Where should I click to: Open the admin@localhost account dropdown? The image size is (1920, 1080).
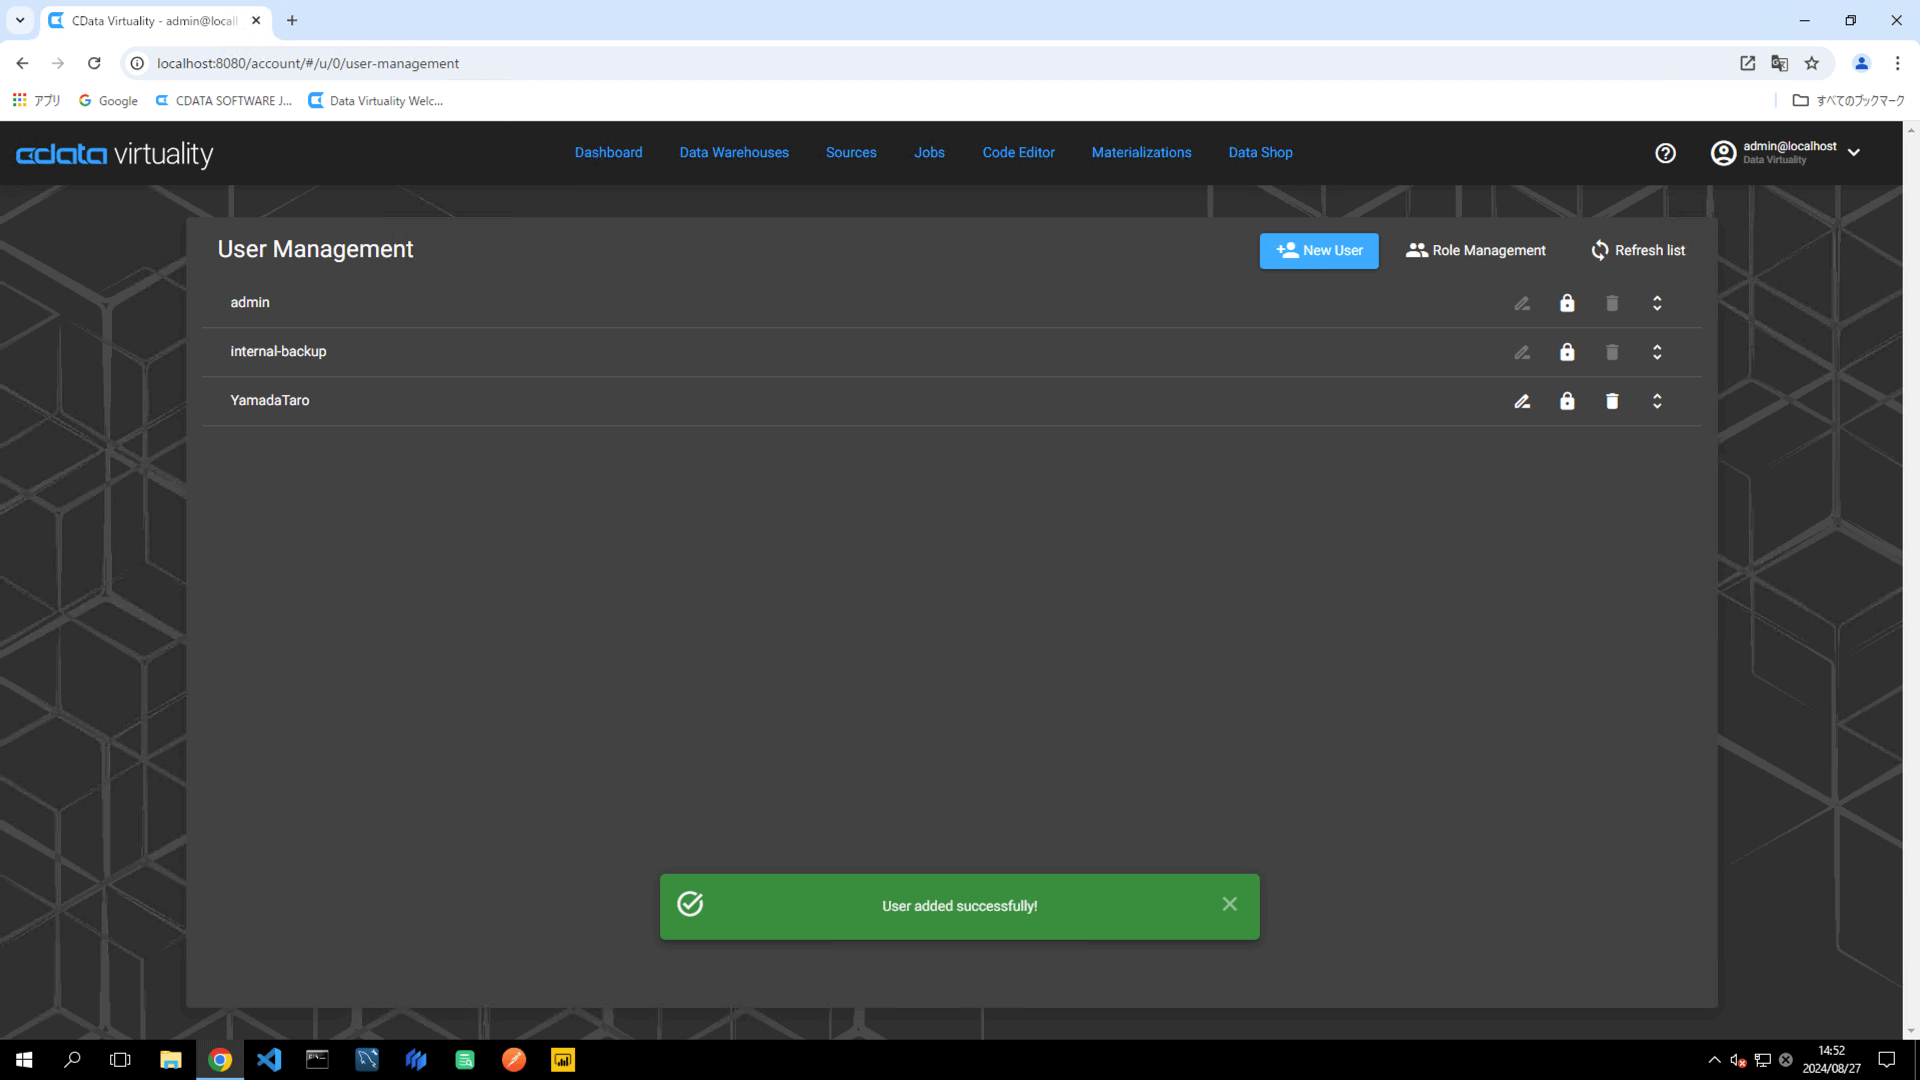1854,153
